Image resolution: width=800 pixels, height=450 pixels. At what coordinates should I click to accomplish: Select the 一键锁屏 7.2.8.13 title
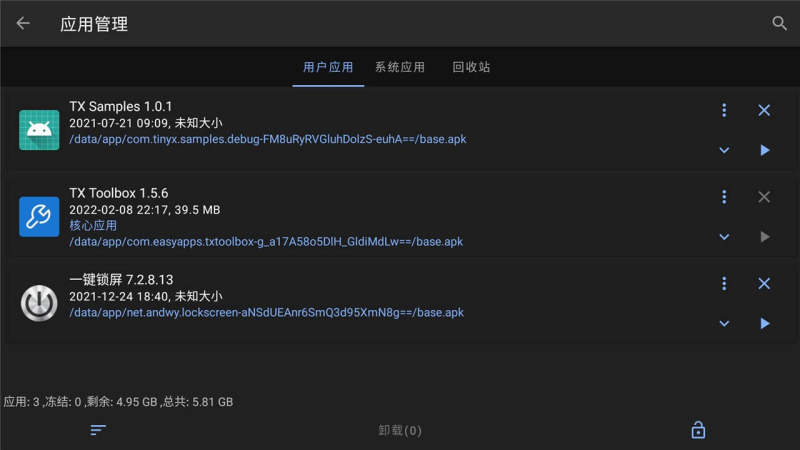pos(121,280)
